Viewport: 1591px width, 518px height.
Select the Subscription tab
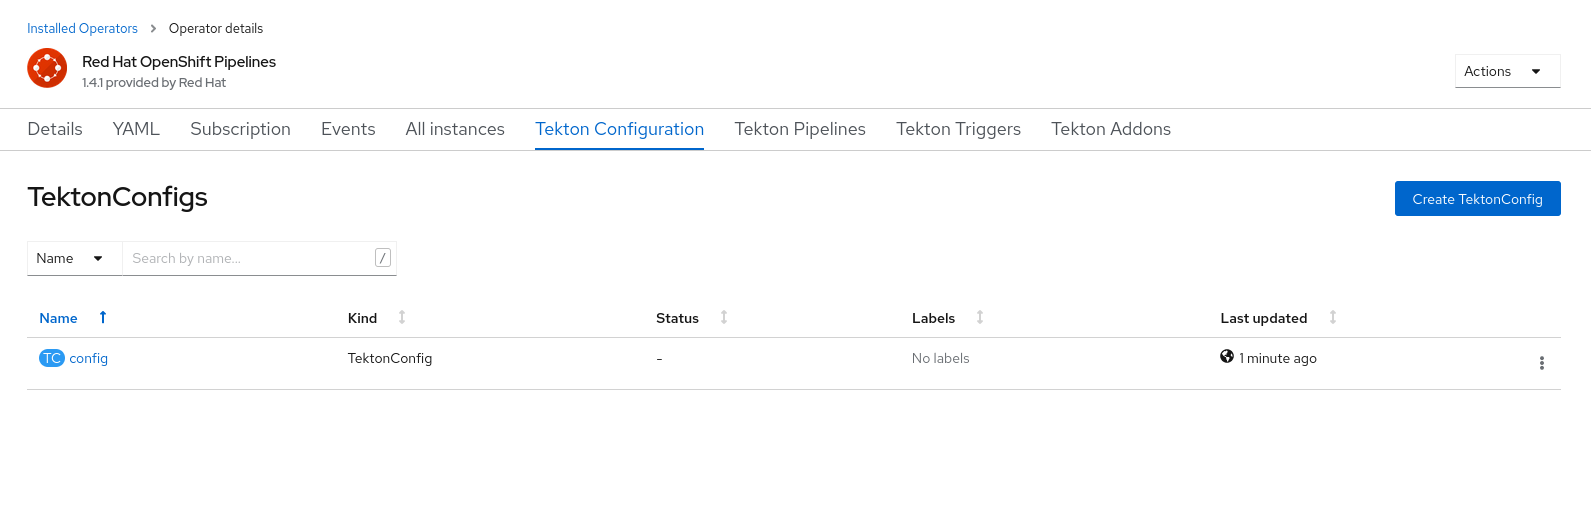[240, 129]
